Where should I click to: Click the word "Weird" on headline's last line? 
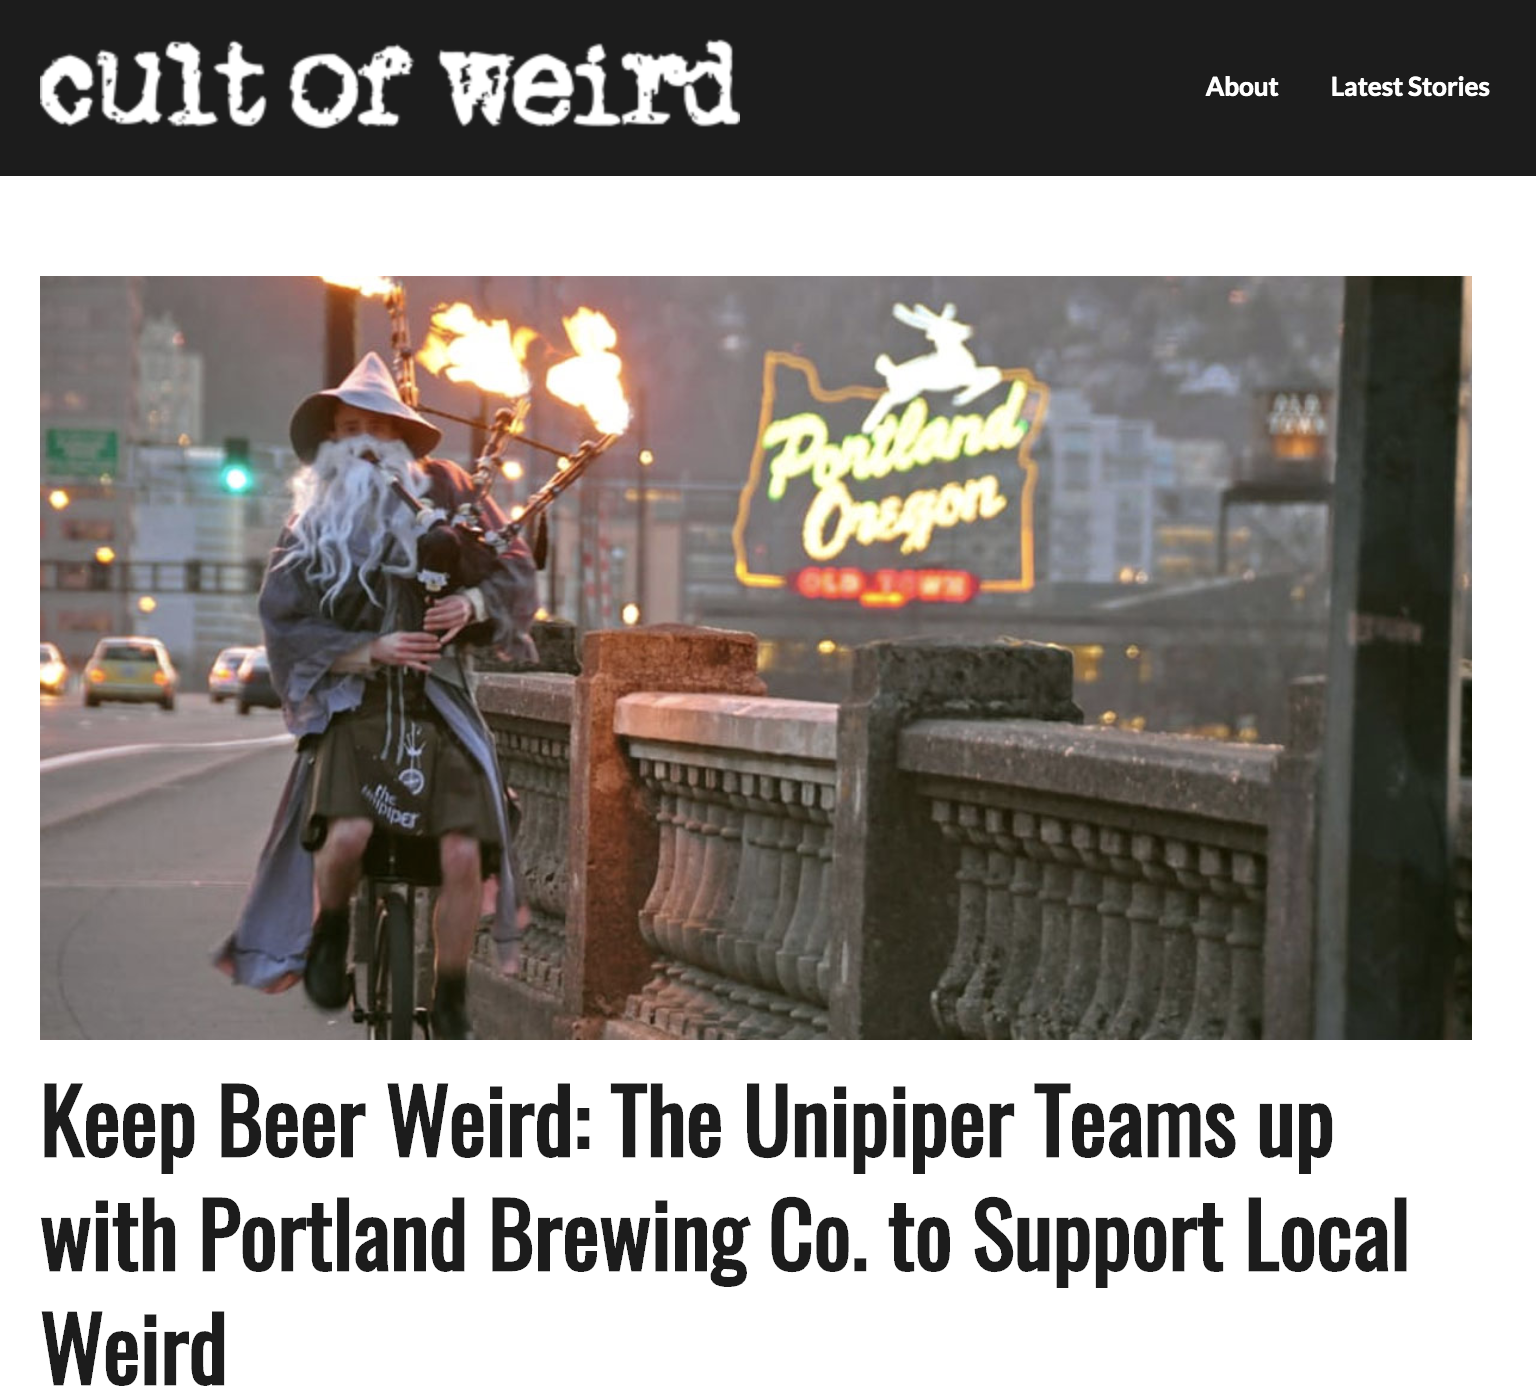pos(134,1347)
